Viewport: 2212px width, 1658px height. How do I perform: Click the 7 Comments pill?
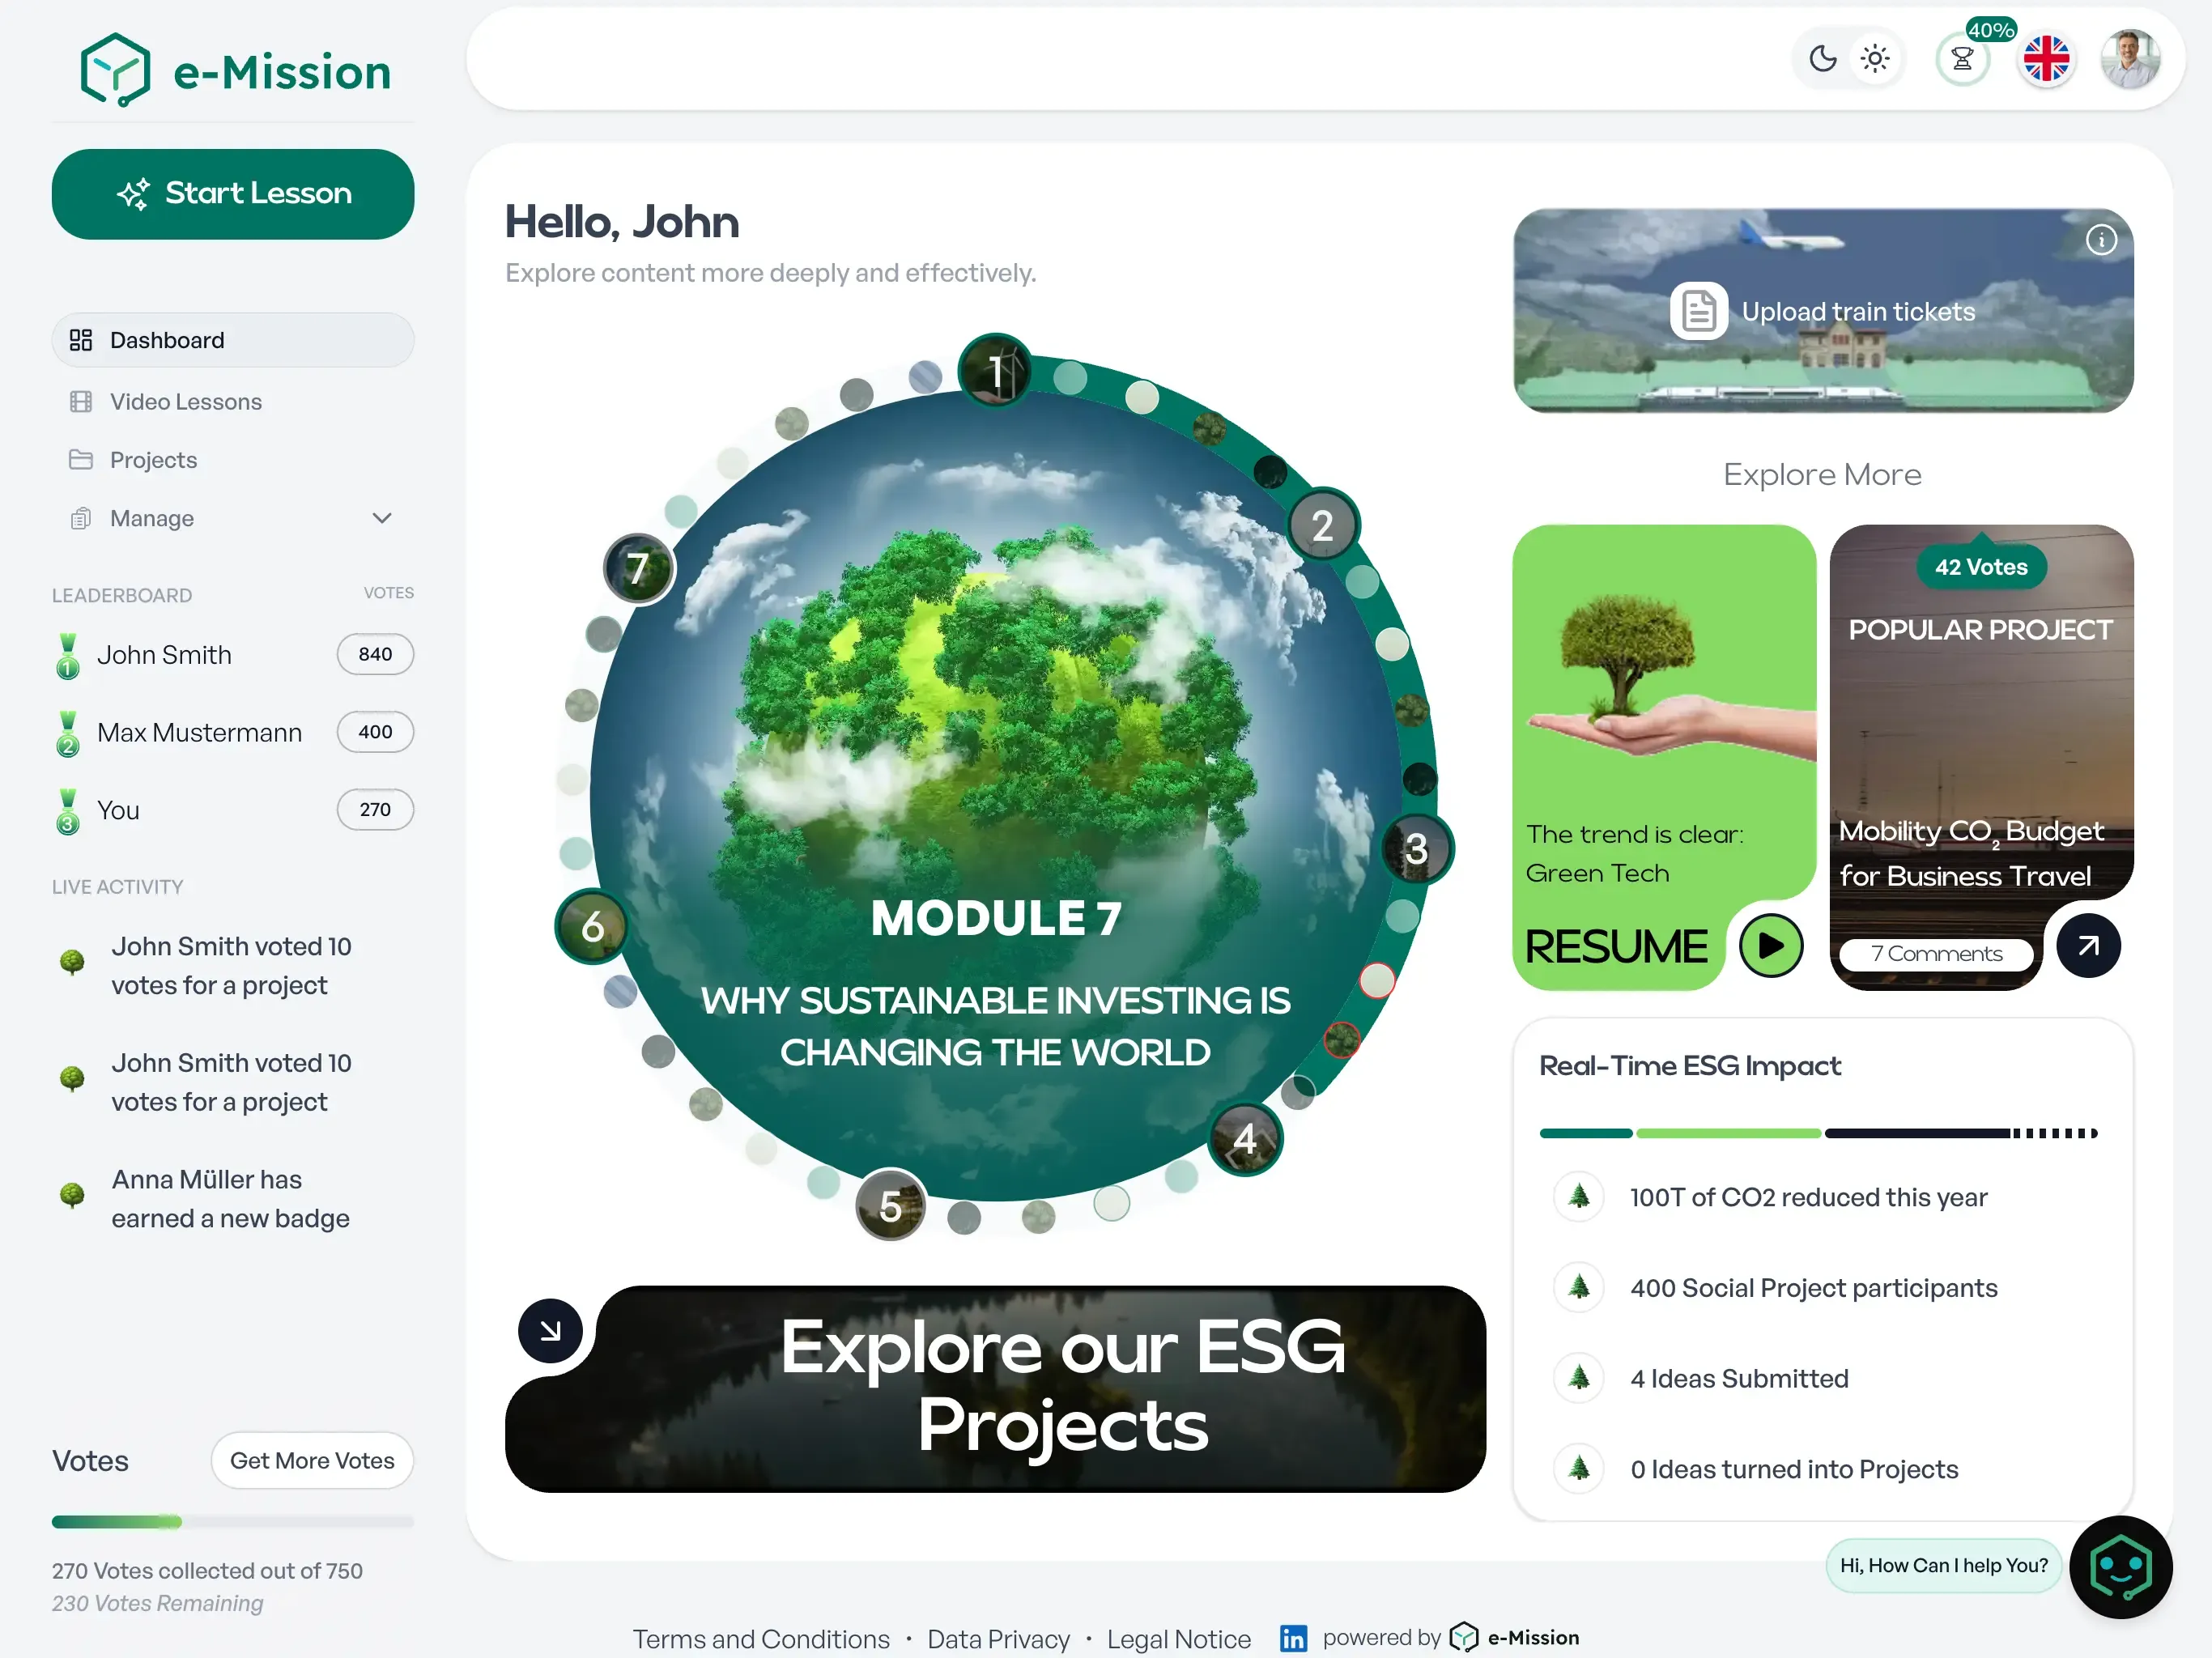(x=1936, y=954)
